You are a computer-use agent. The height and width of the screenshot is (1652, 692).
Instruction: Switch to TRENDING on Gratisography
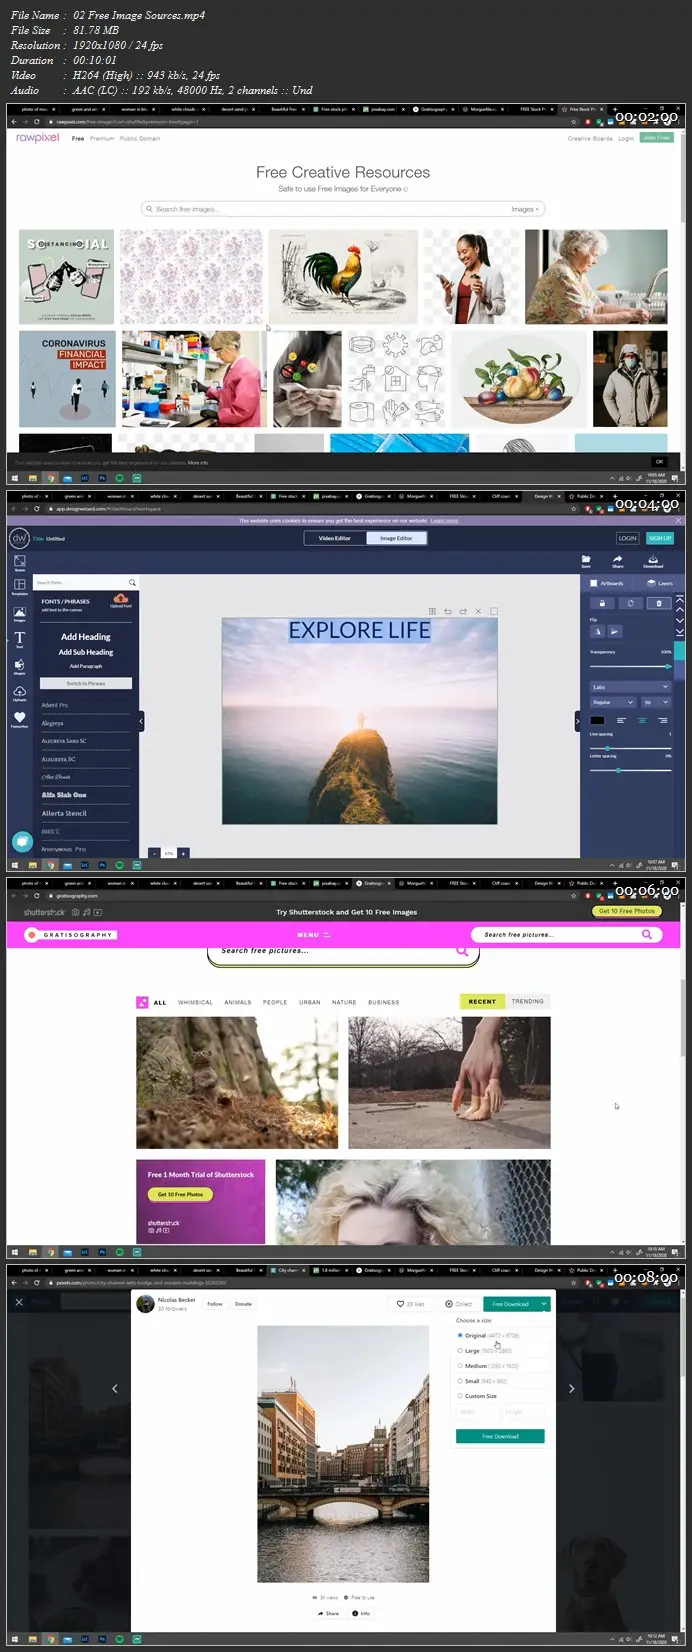tap(527, 1001)
